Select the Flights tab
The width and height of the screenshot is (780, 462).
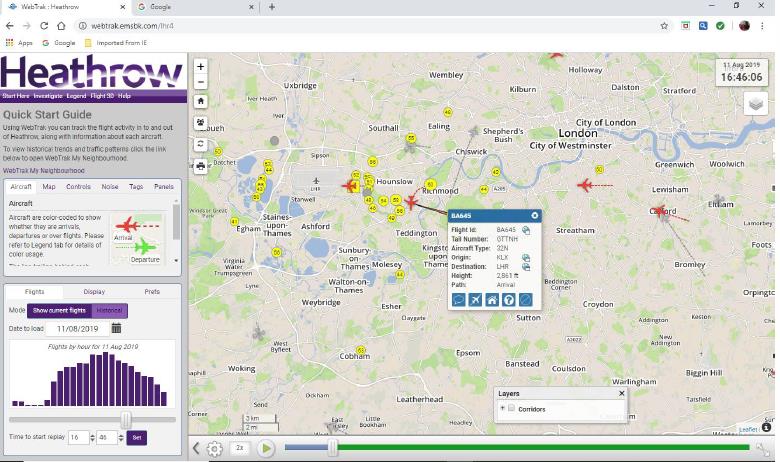[x=34, y=292]
